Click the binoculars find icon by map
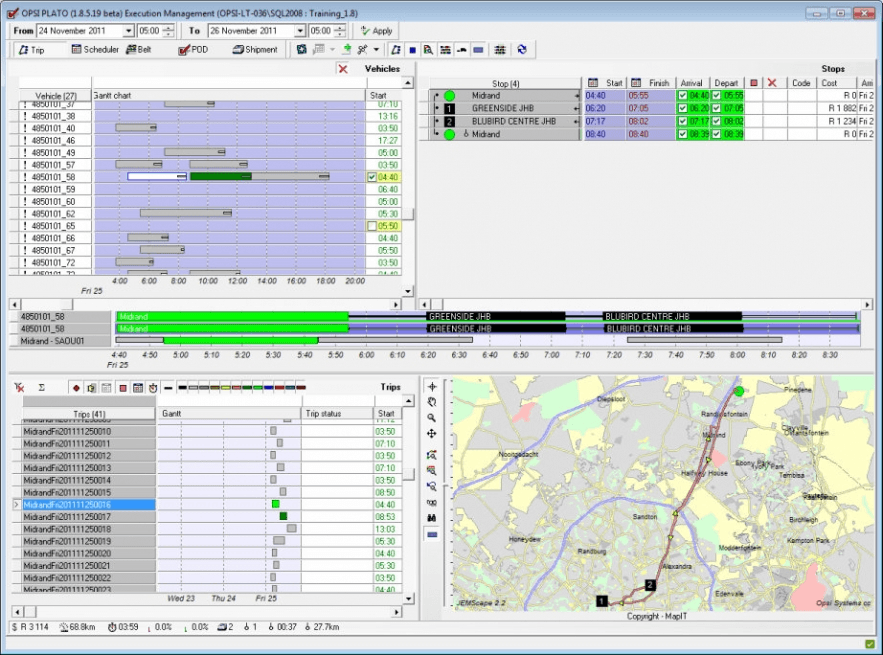This screenshot has width=883, height=655. tap(431, 517)
